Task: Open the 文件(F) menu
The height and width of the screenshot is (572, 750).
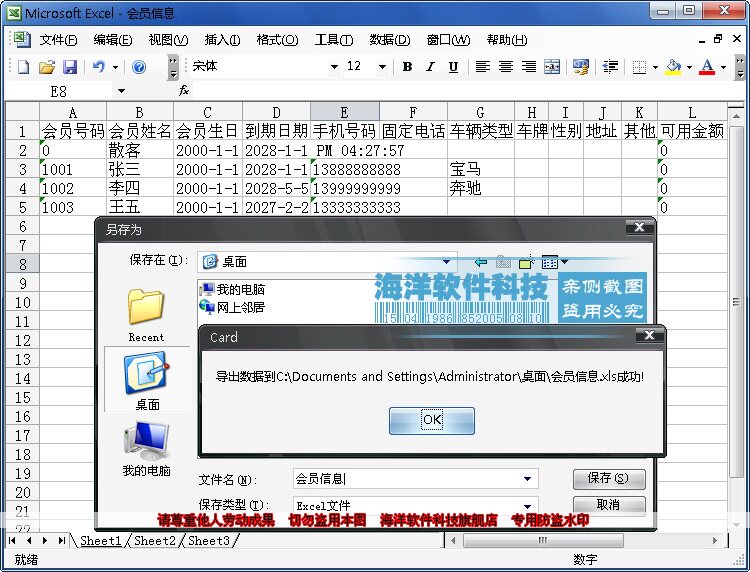Action: coord(58,40)
